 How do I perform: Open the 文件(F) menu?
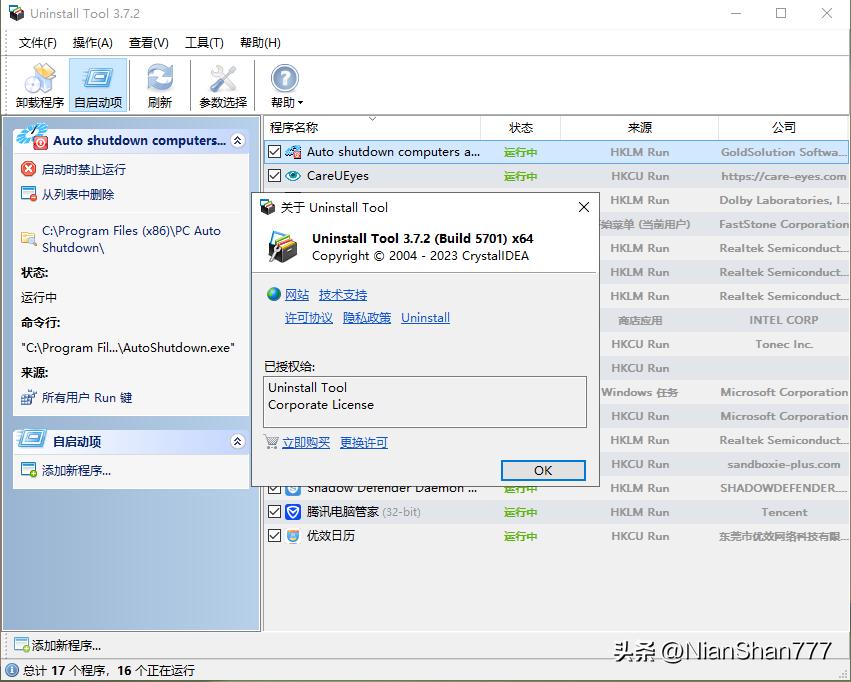(x=37, y=43)
